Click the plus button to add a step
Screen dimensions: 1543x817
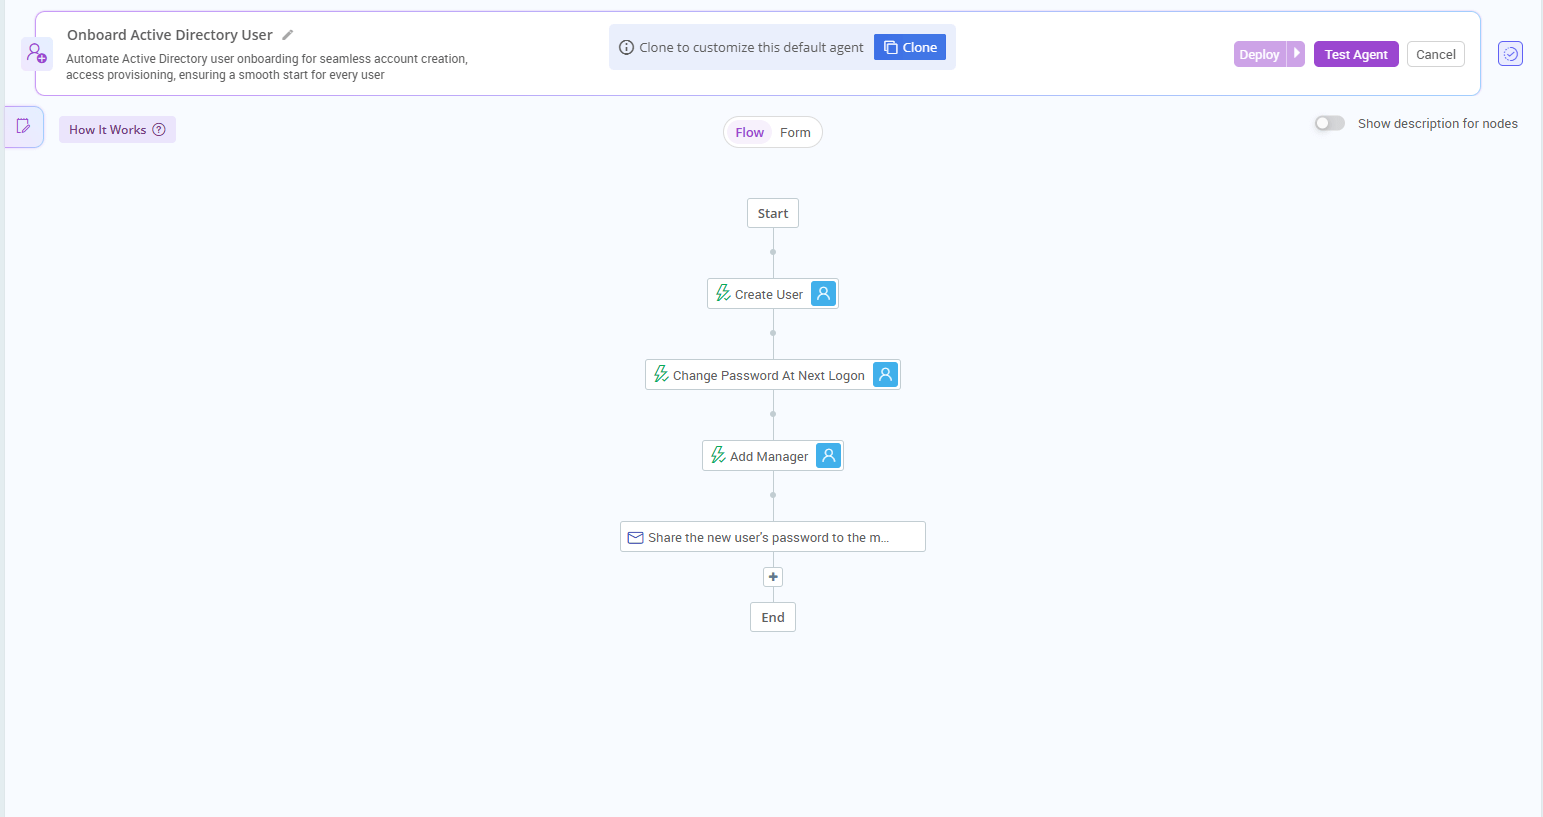click(x=772, y=577)
